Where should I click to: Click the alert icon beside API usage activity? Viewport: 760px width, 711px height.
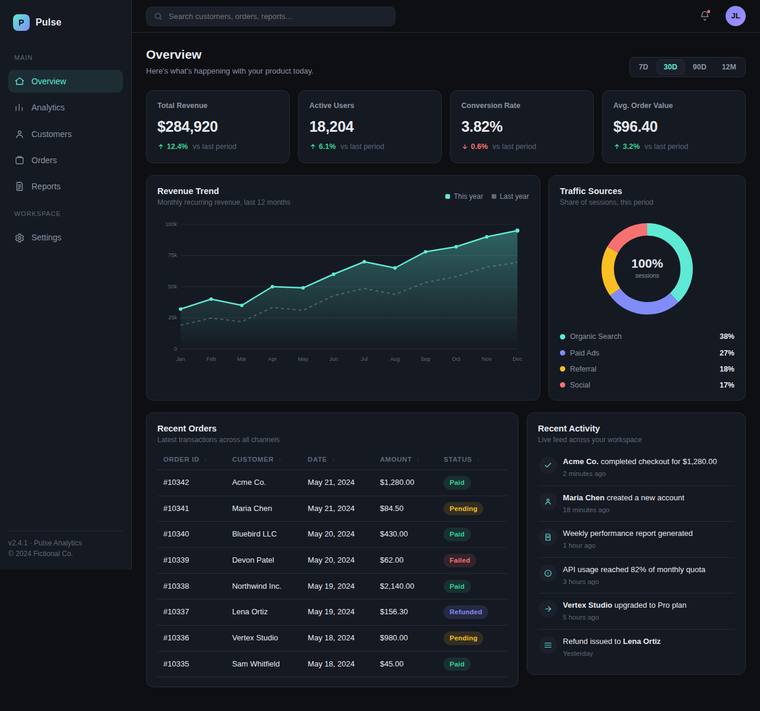(x=548, y=573)
